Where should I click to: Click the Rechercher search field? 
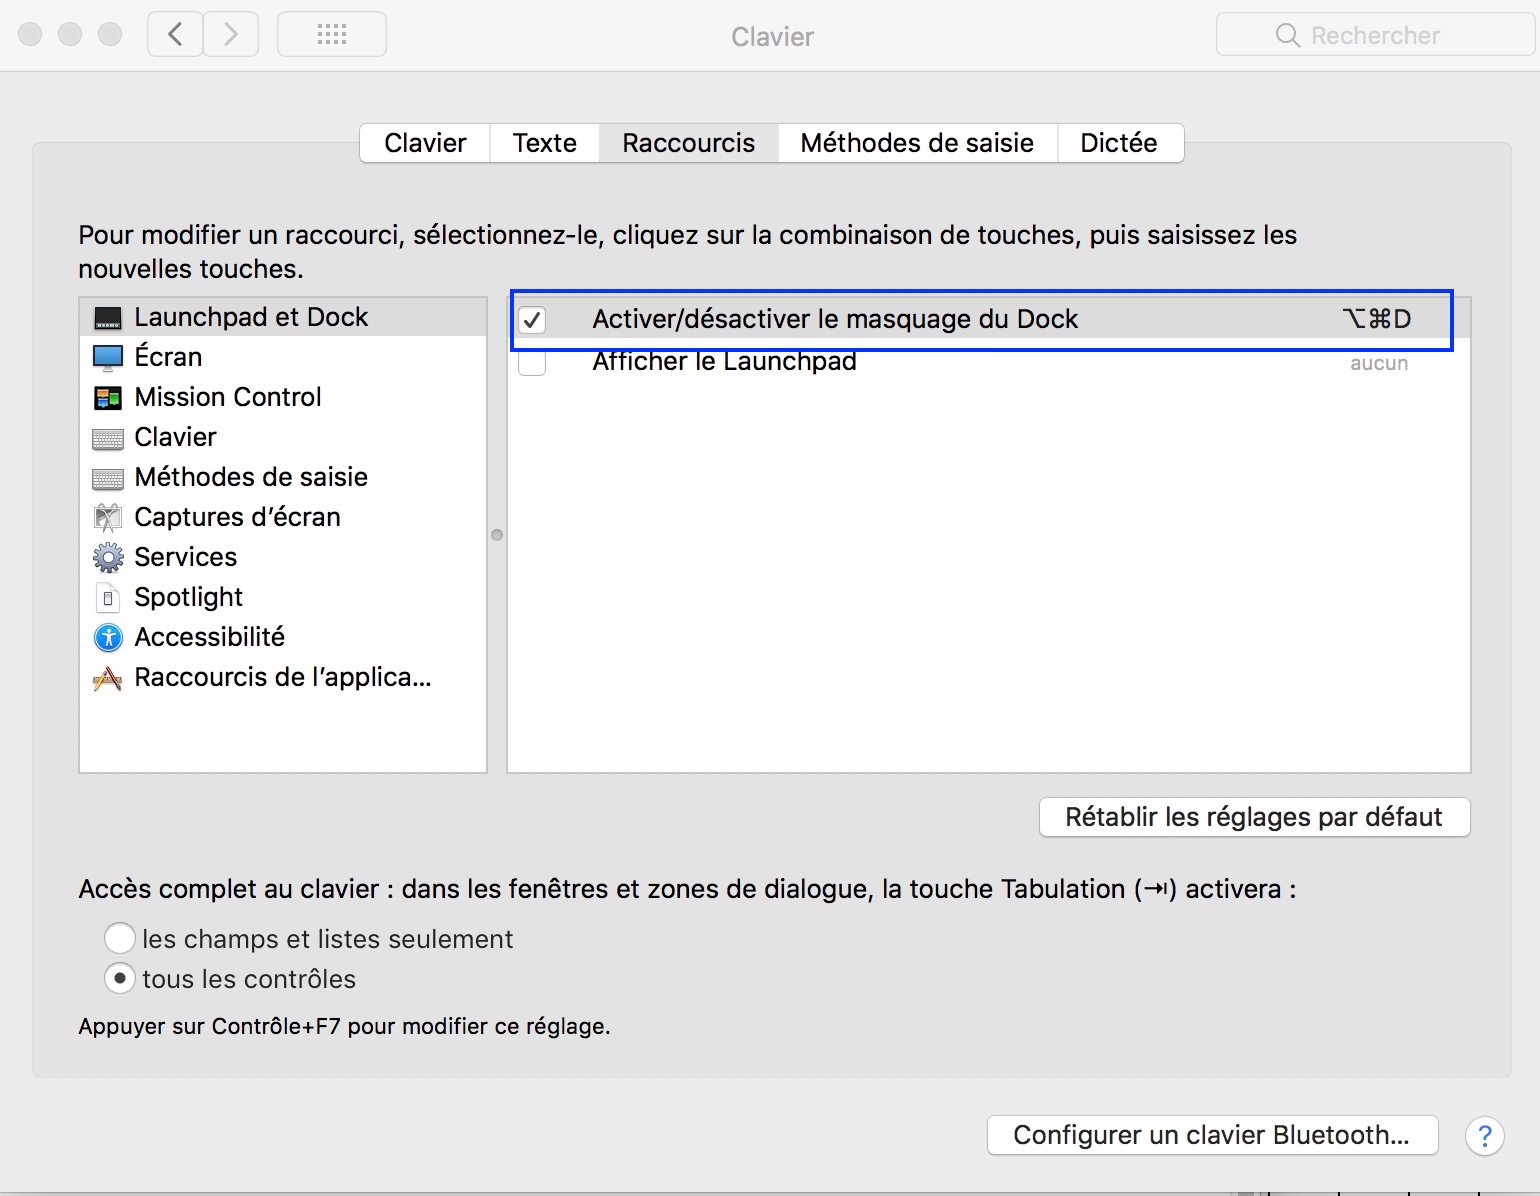[x=1375, y=36]
